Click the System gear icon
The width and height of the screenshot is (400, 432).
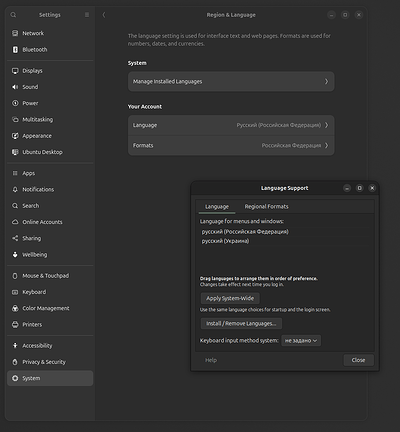tap(15, 378)
